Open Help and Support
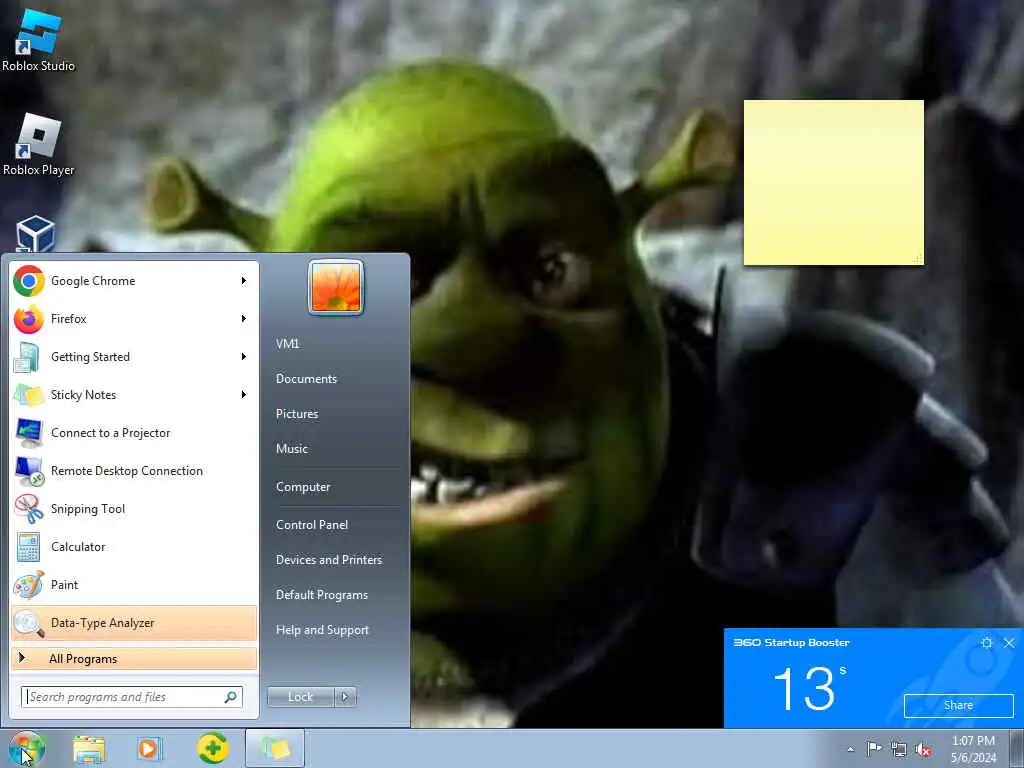 (x=323, y=630)
